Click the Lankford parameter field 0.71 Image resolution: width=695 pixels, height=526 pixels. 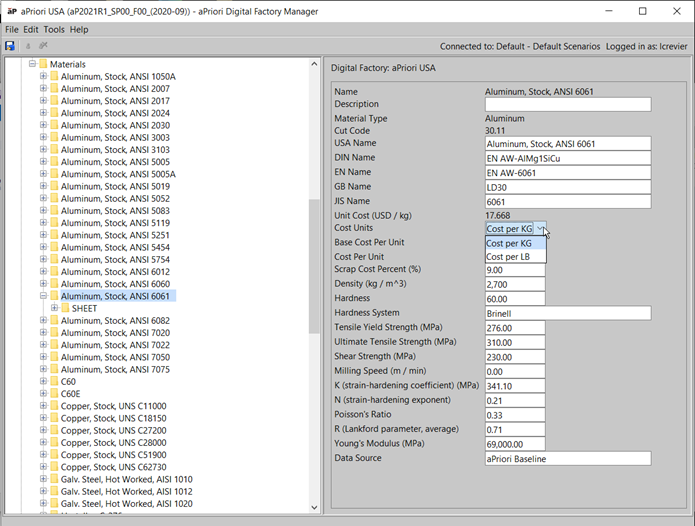tap(515, 429)
